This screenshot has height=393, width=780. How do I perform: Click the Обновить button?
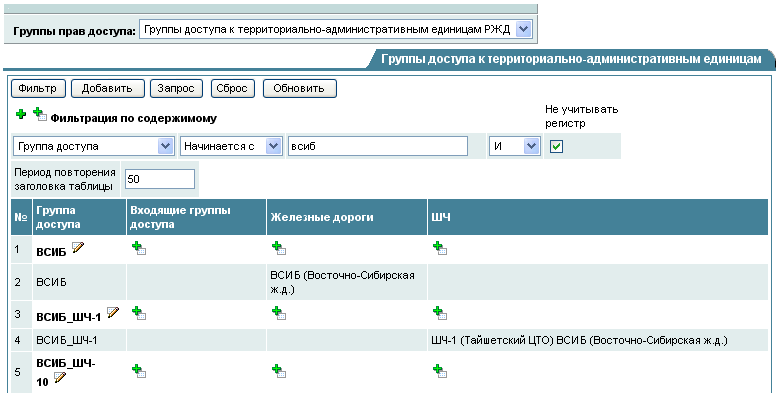299,89
